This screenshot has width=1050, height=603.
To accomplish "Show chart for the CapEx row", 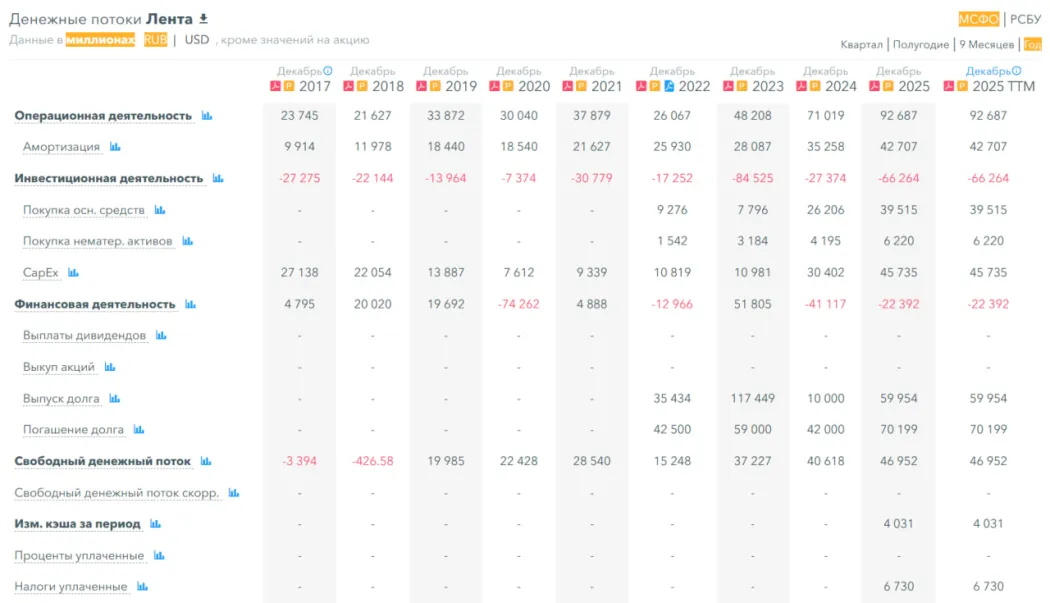I will pyautogui.click(x=73, y=273).
